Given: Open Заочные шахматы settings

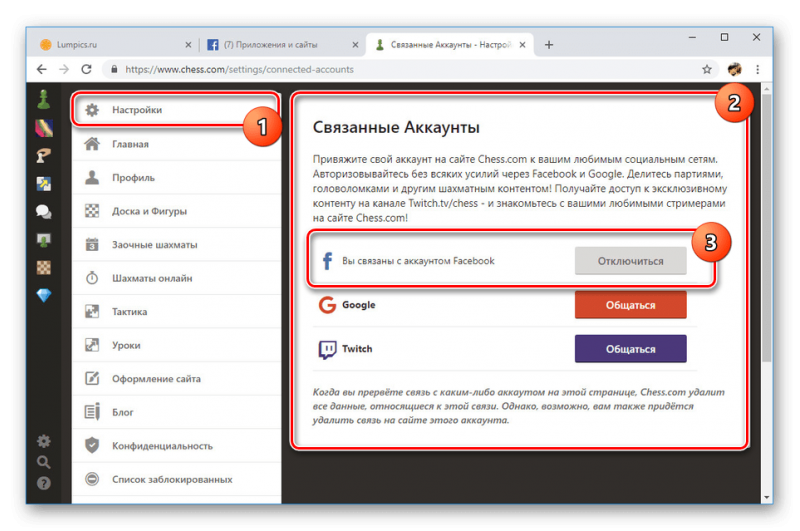Looking at the screenshot, I should tap(177, 245).
